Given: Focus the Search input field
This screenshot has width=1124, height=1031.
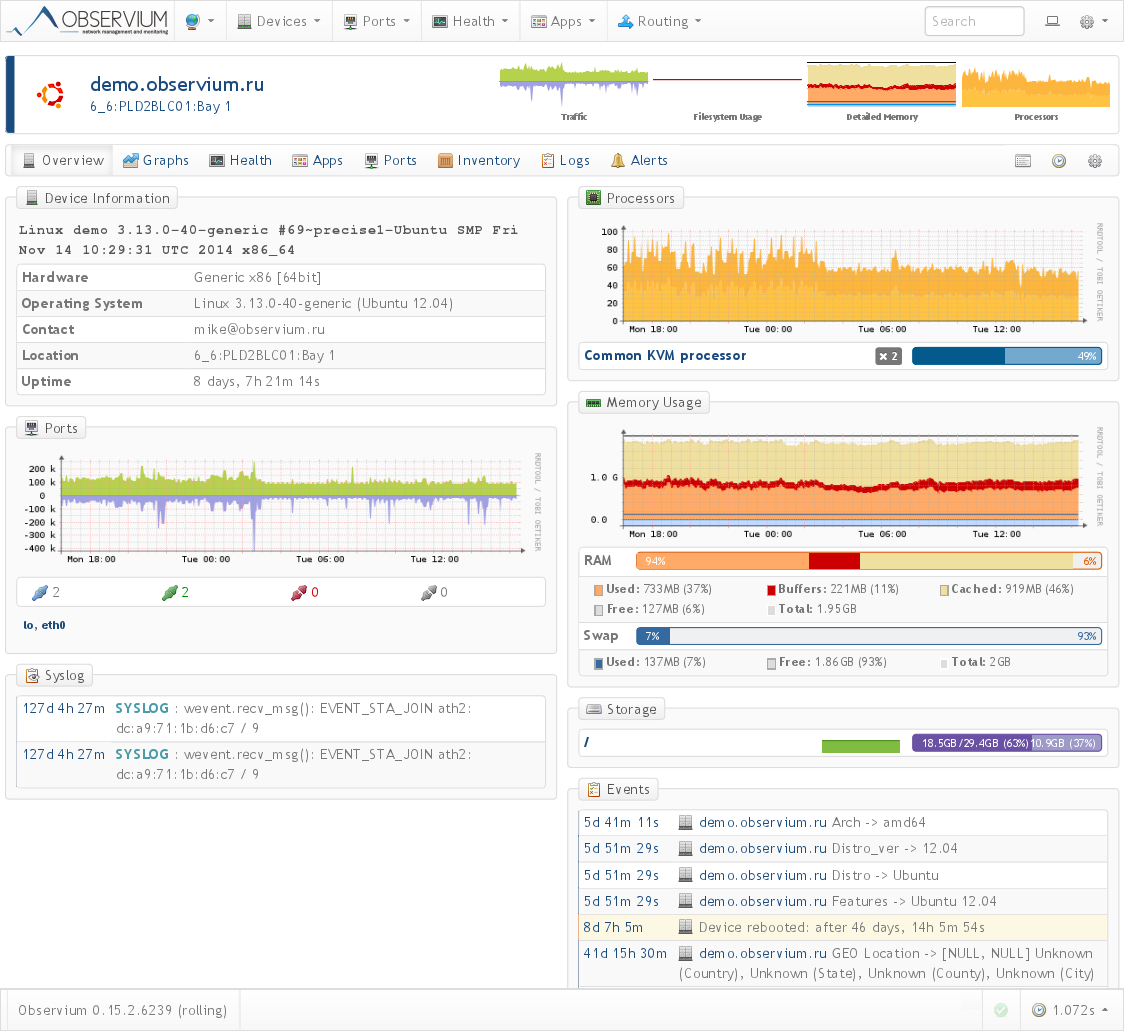Looking at the screenshot, I should tap(973, 22).
